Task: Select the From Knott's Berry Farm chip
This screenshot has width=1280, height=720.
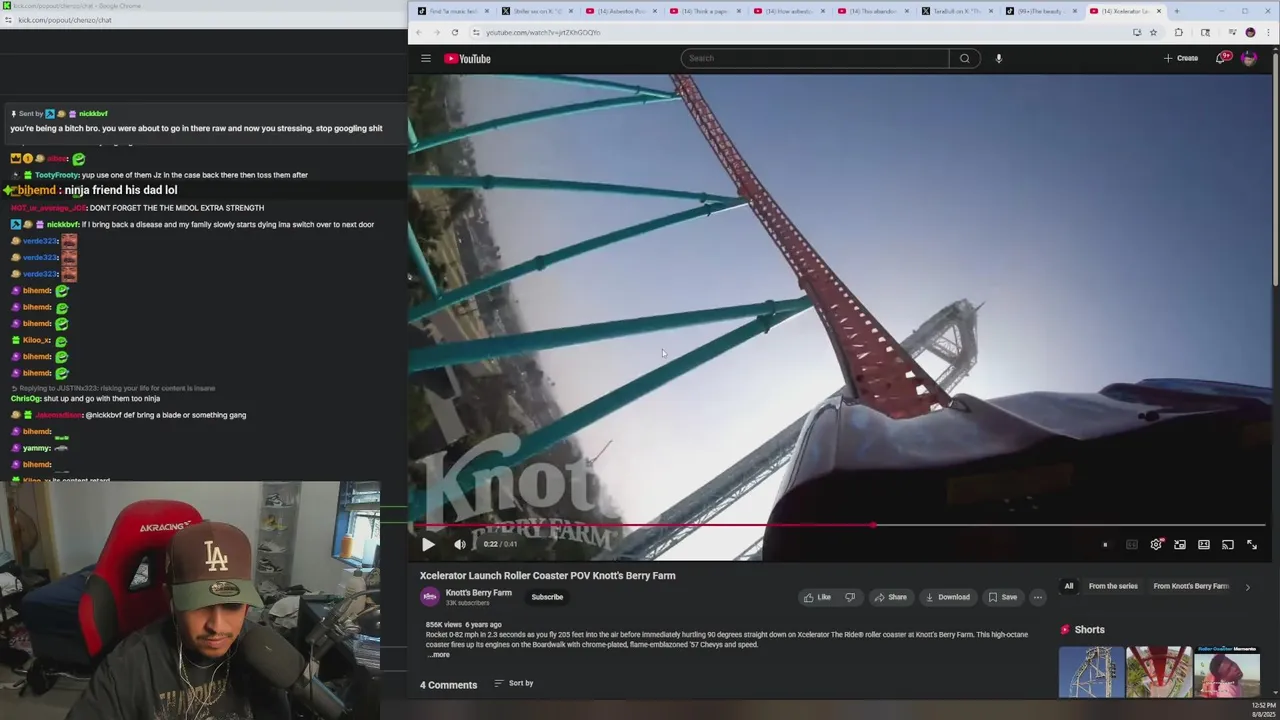Action: tap(1190, 586)
